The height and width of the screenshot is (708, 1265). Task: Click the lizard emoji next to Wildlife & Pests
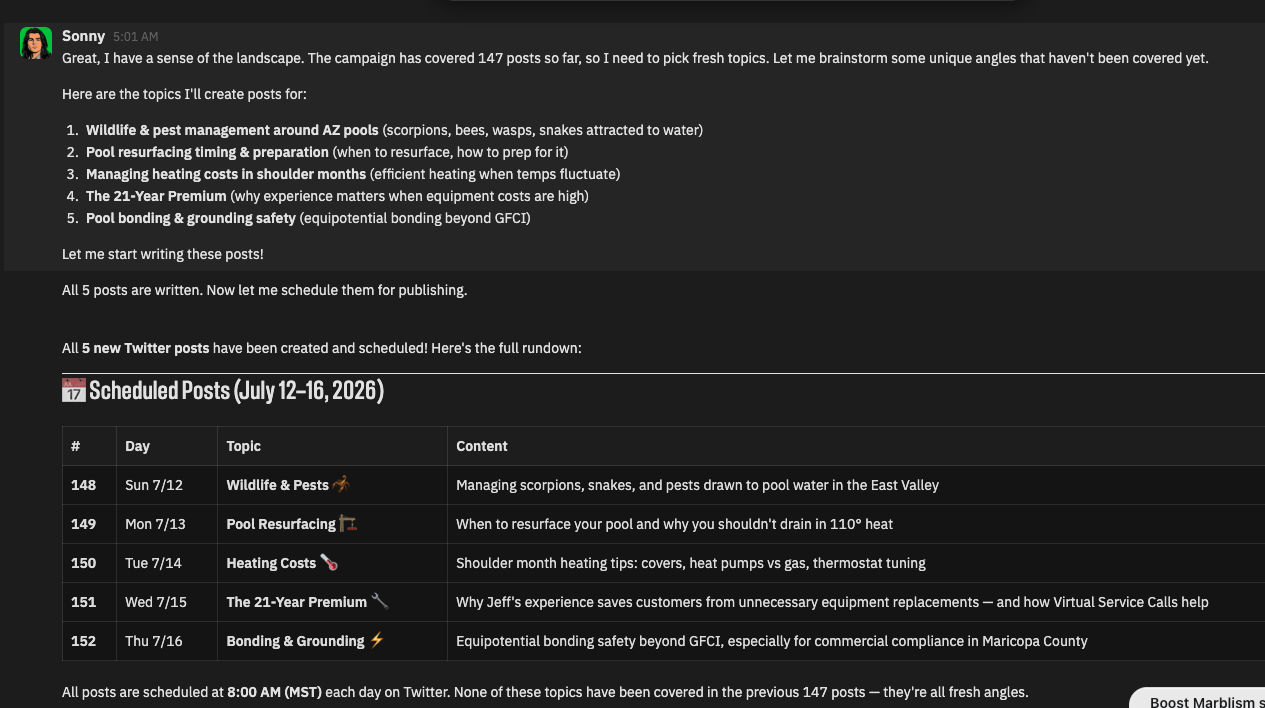(341, 485)
